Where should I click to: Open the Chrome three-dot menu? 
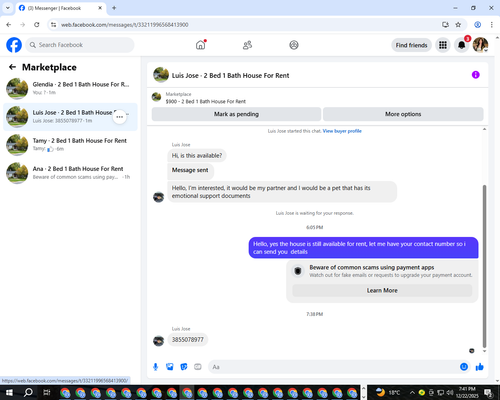pyautogui.click(x=492, y=25)
